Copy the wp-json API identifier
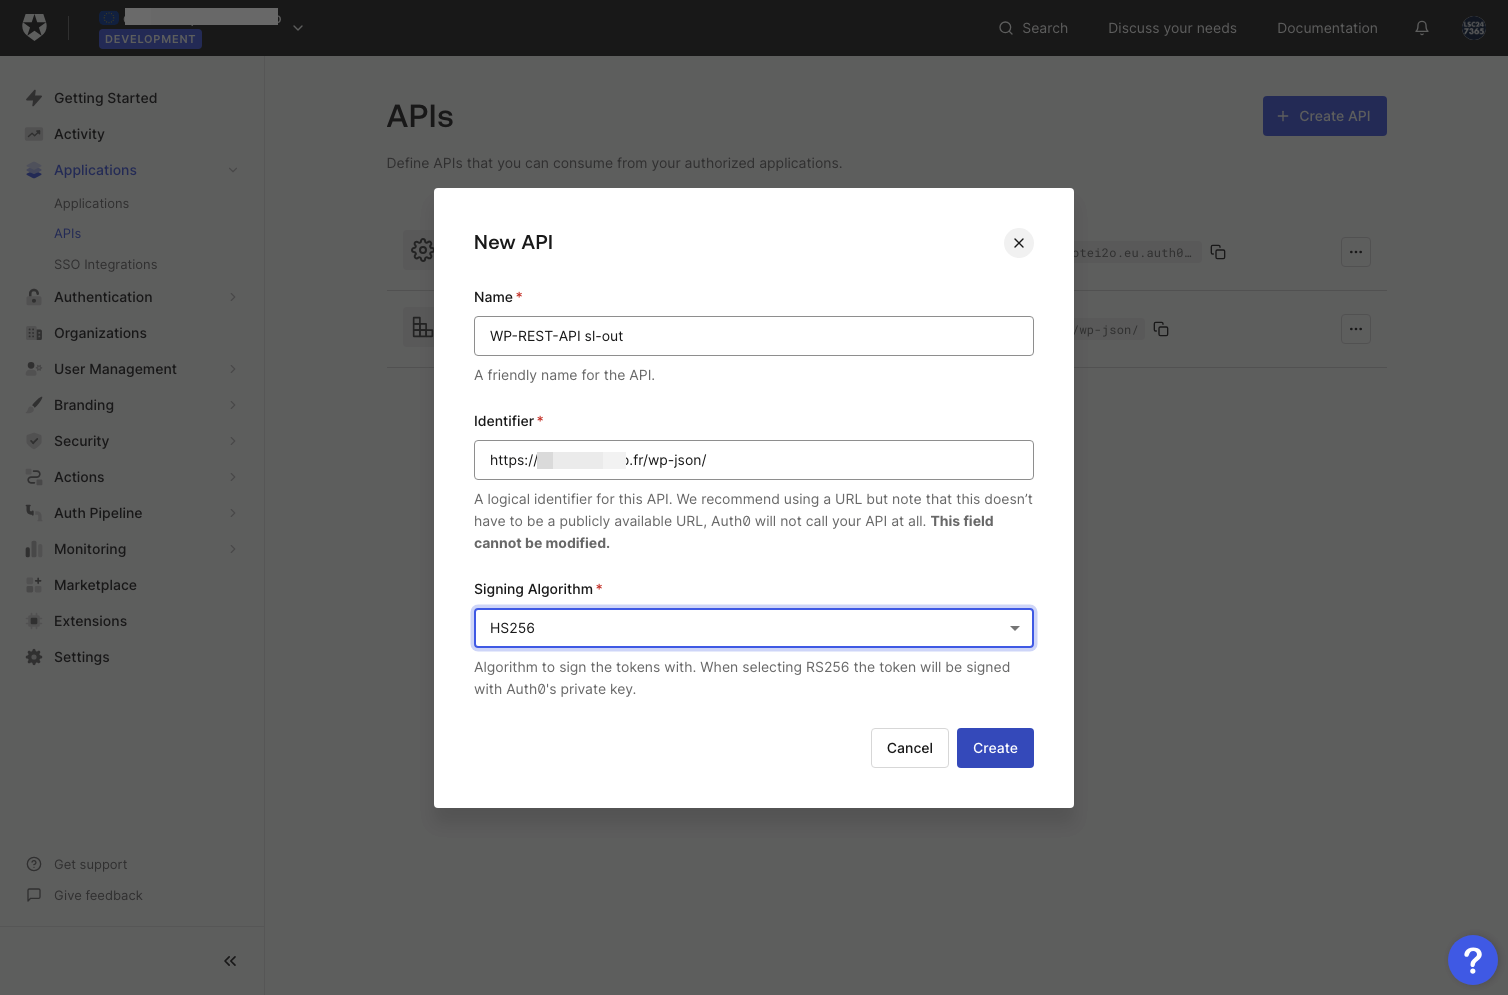The height and width of the screenshot is (995, 1508). pyautogui.click(x=1161, y=329)
